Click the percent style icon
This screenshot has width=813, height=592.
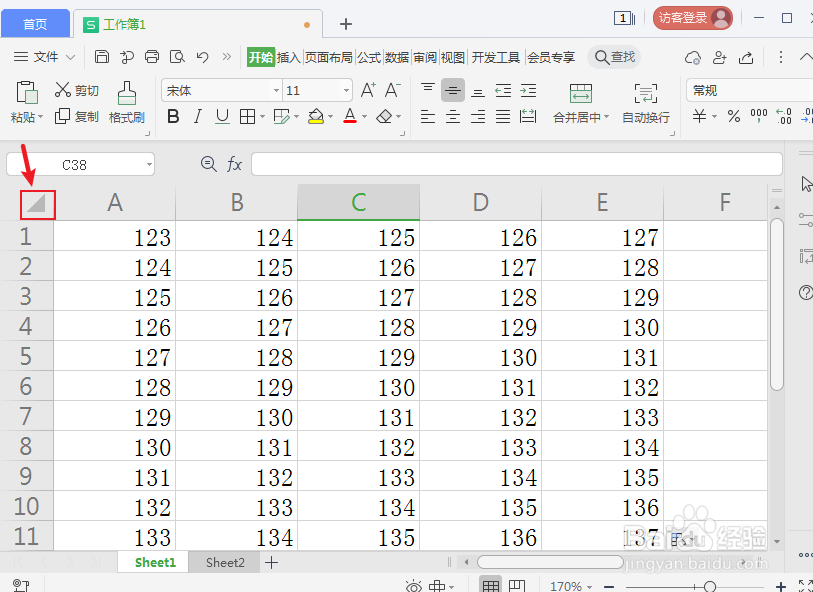pyautogui.click(x=733, y=116)
